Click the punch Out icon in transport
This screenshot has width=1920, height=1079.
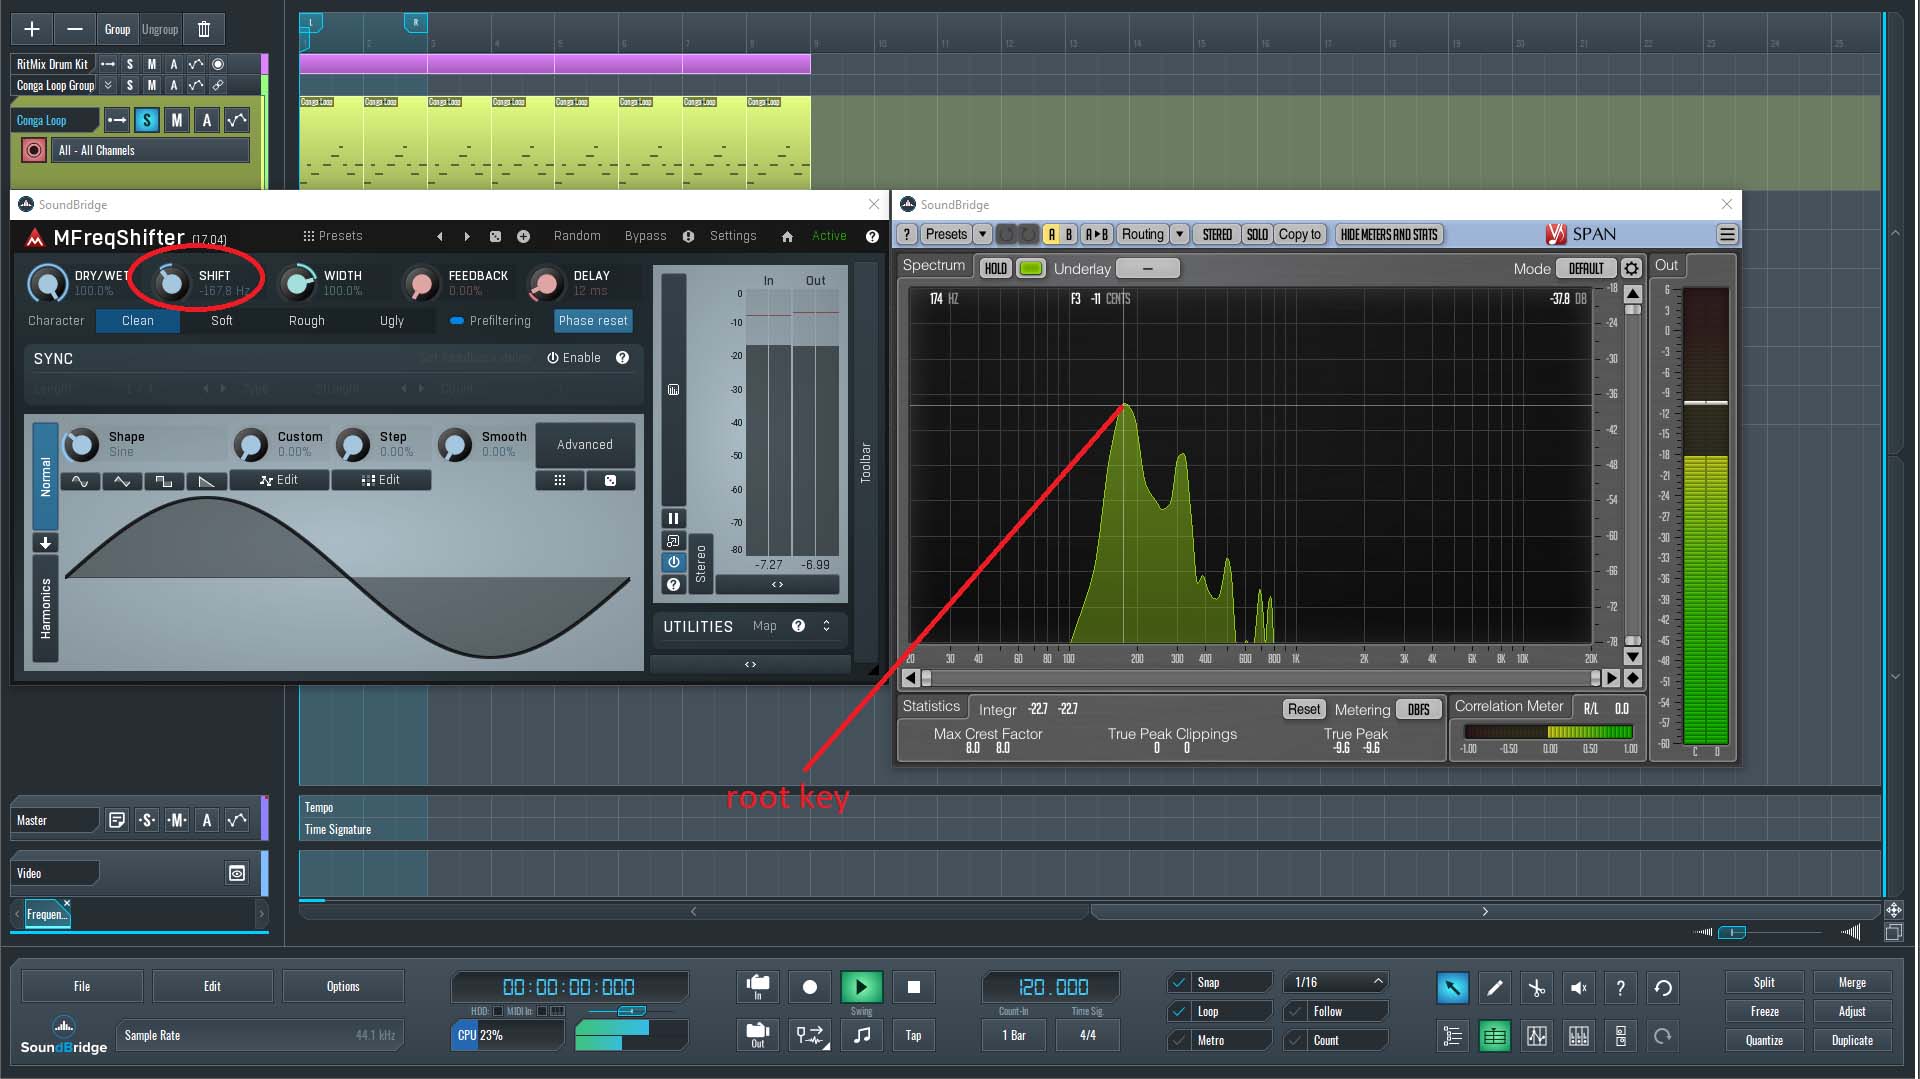[758, 1035]
